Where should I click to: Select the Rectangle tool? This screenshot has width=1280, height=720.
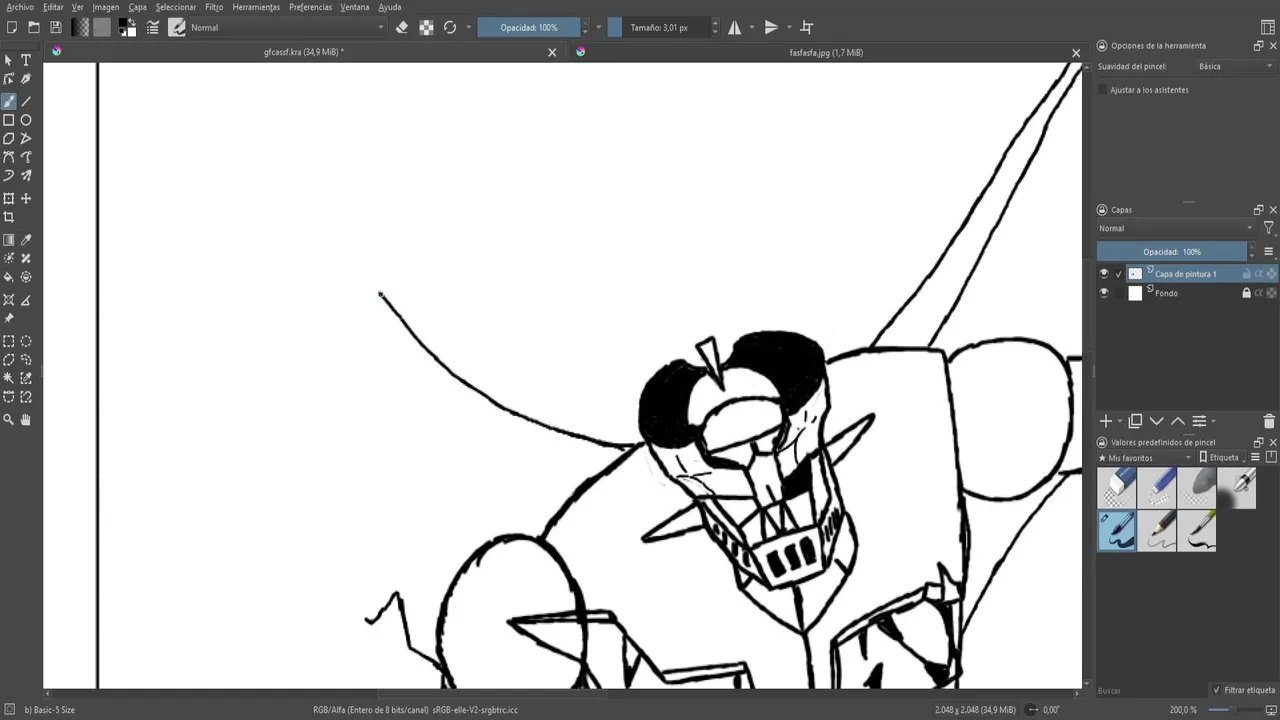[x=9, y=120]
